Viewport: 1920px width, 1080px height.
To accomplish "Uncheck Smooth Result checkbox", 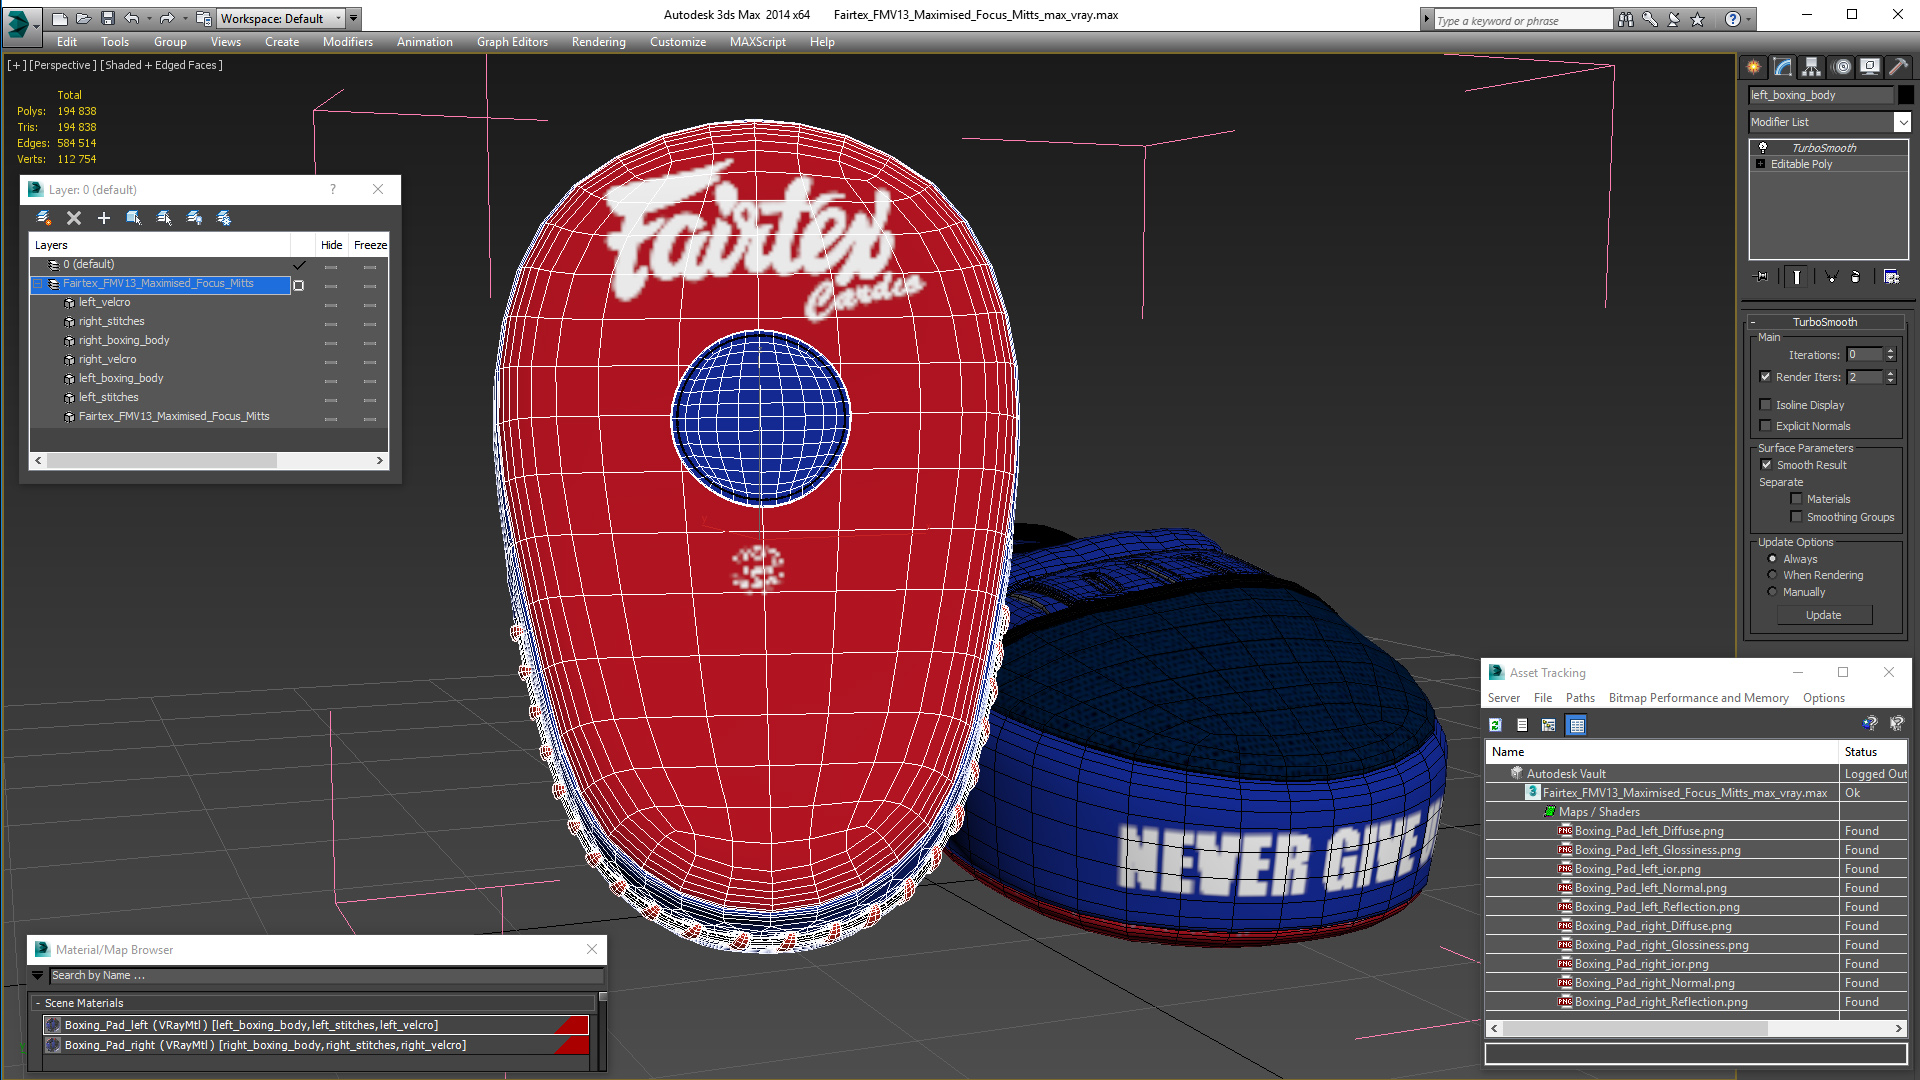I will coord(1766,465).
